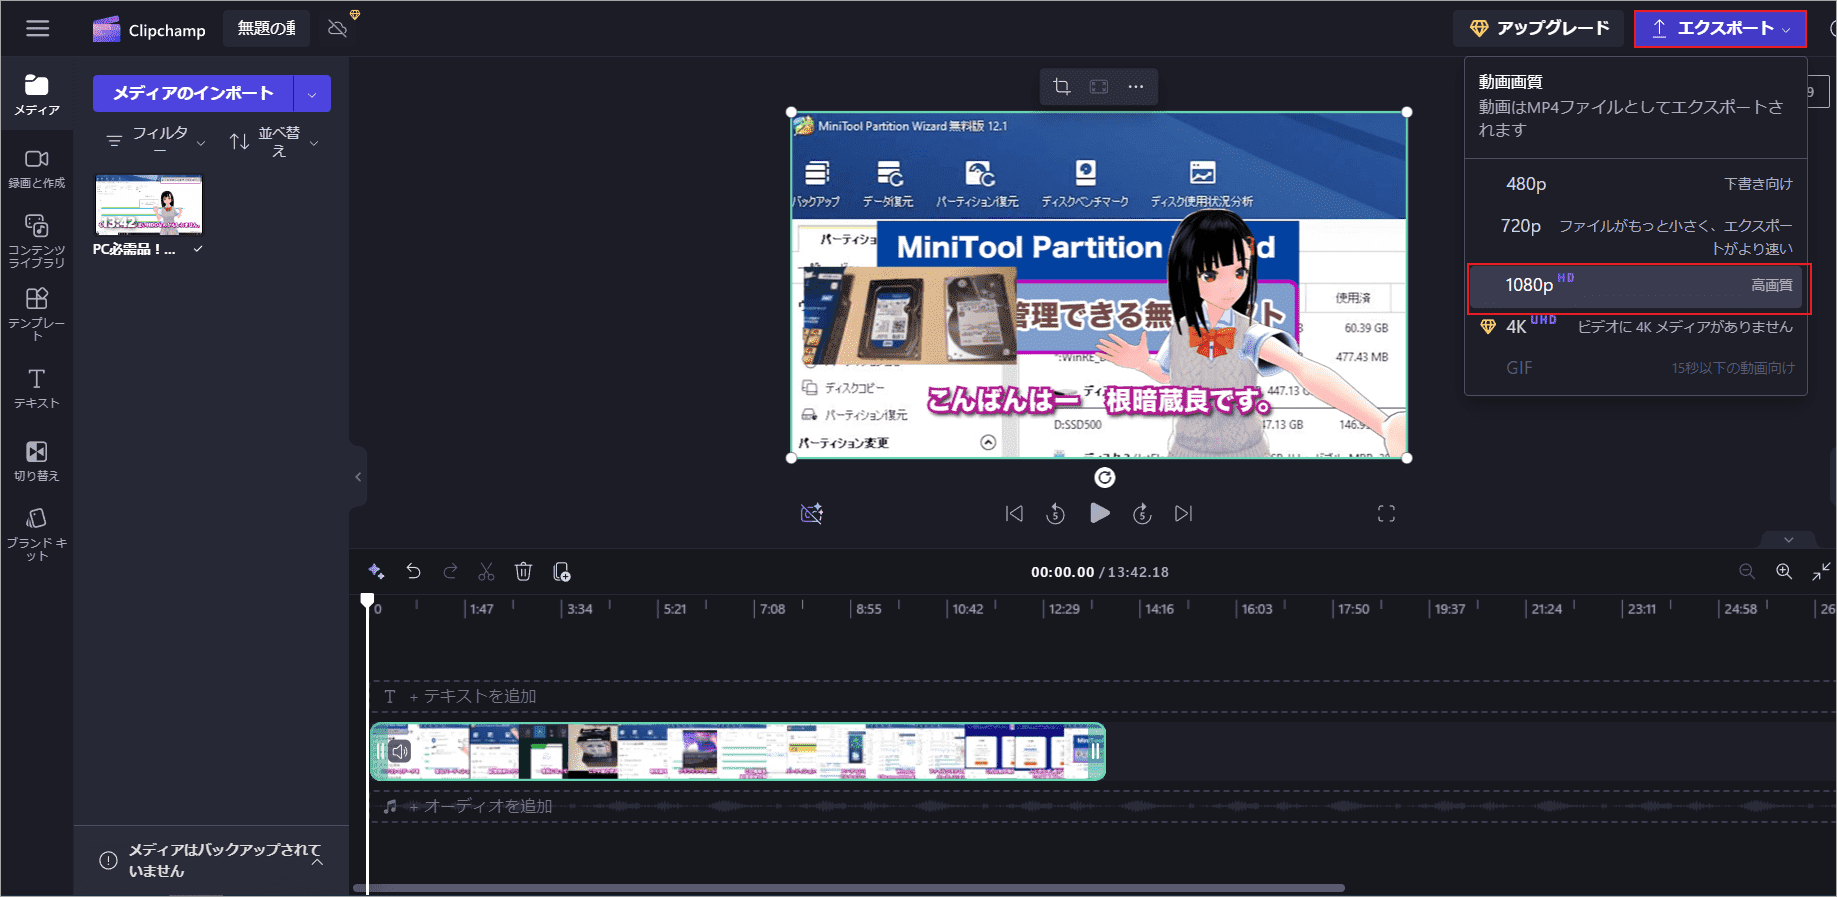Zoom in the timeline

(x=1784, y=571)
